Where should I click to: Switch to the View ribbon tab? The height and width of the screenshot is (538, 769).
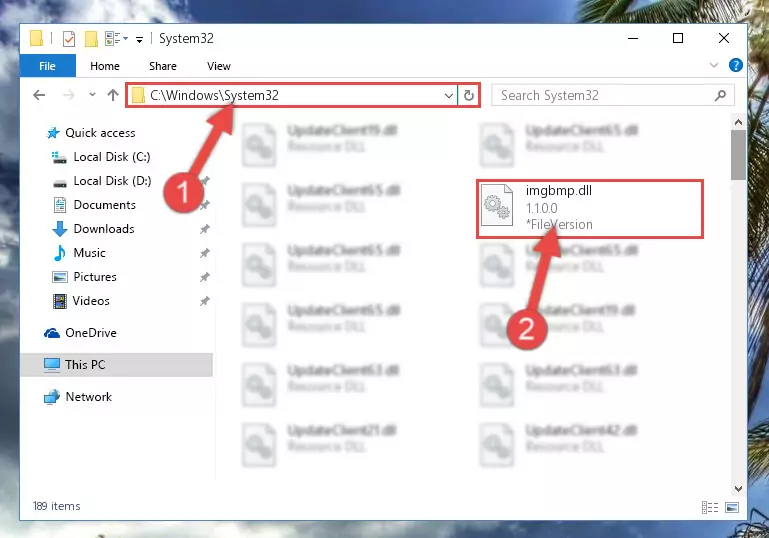pos(219,66)
